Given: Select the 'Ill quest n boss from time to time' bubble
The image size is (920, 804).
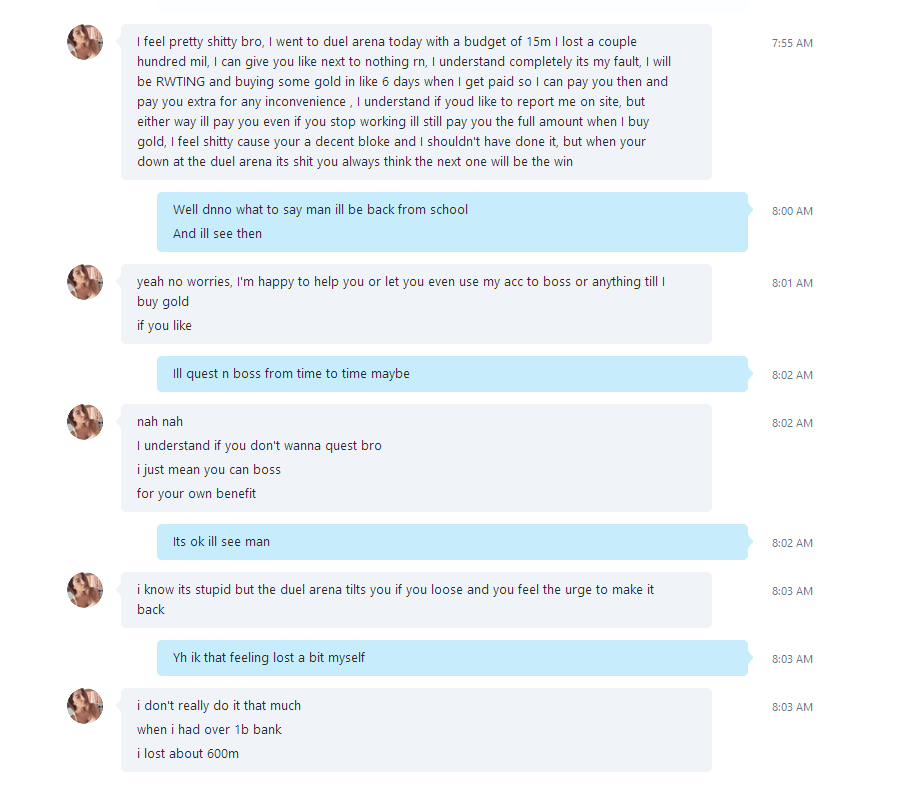Looking at the screenshot, I should point(291,374).
